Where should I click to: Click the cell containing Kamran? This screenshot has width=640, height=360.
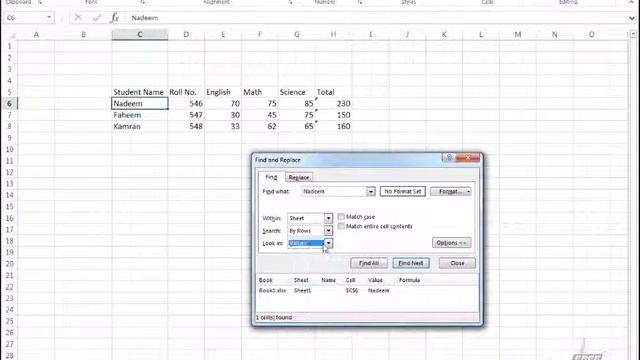(x=140, y=127)
